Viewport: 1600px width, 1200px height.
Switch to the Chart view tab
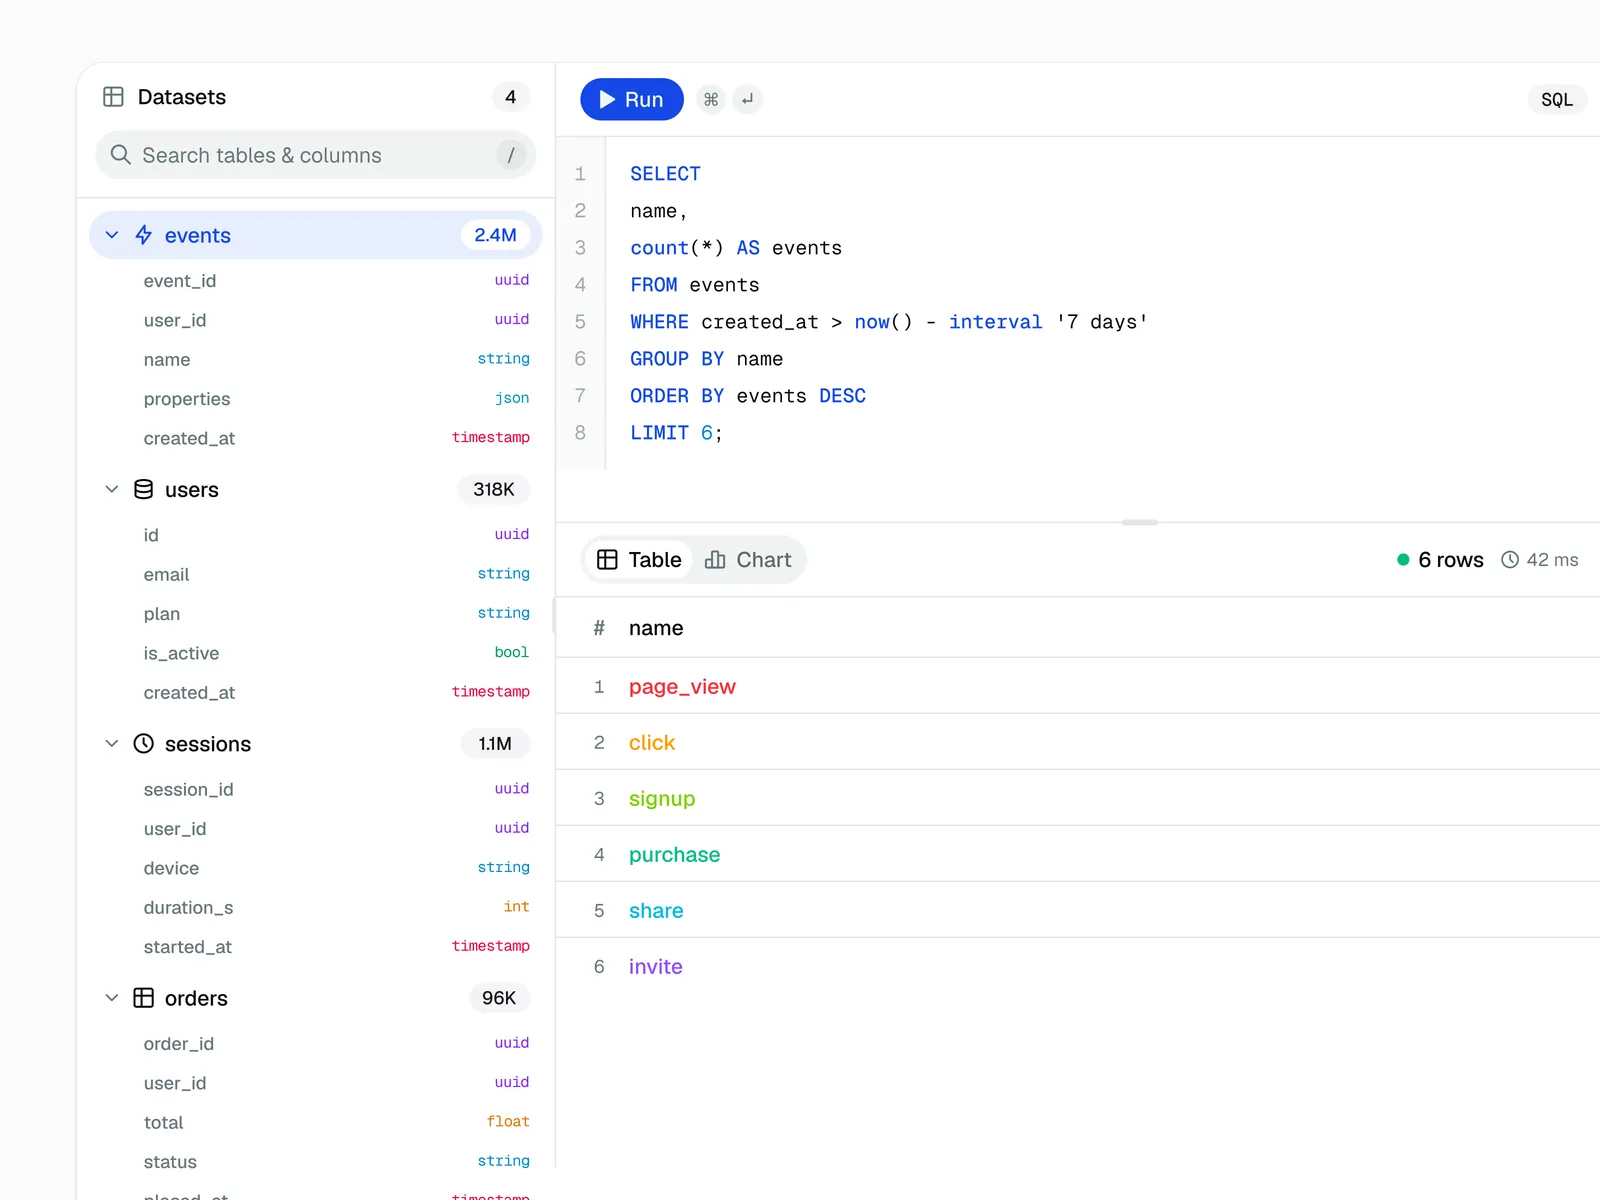tap(749, 560)
